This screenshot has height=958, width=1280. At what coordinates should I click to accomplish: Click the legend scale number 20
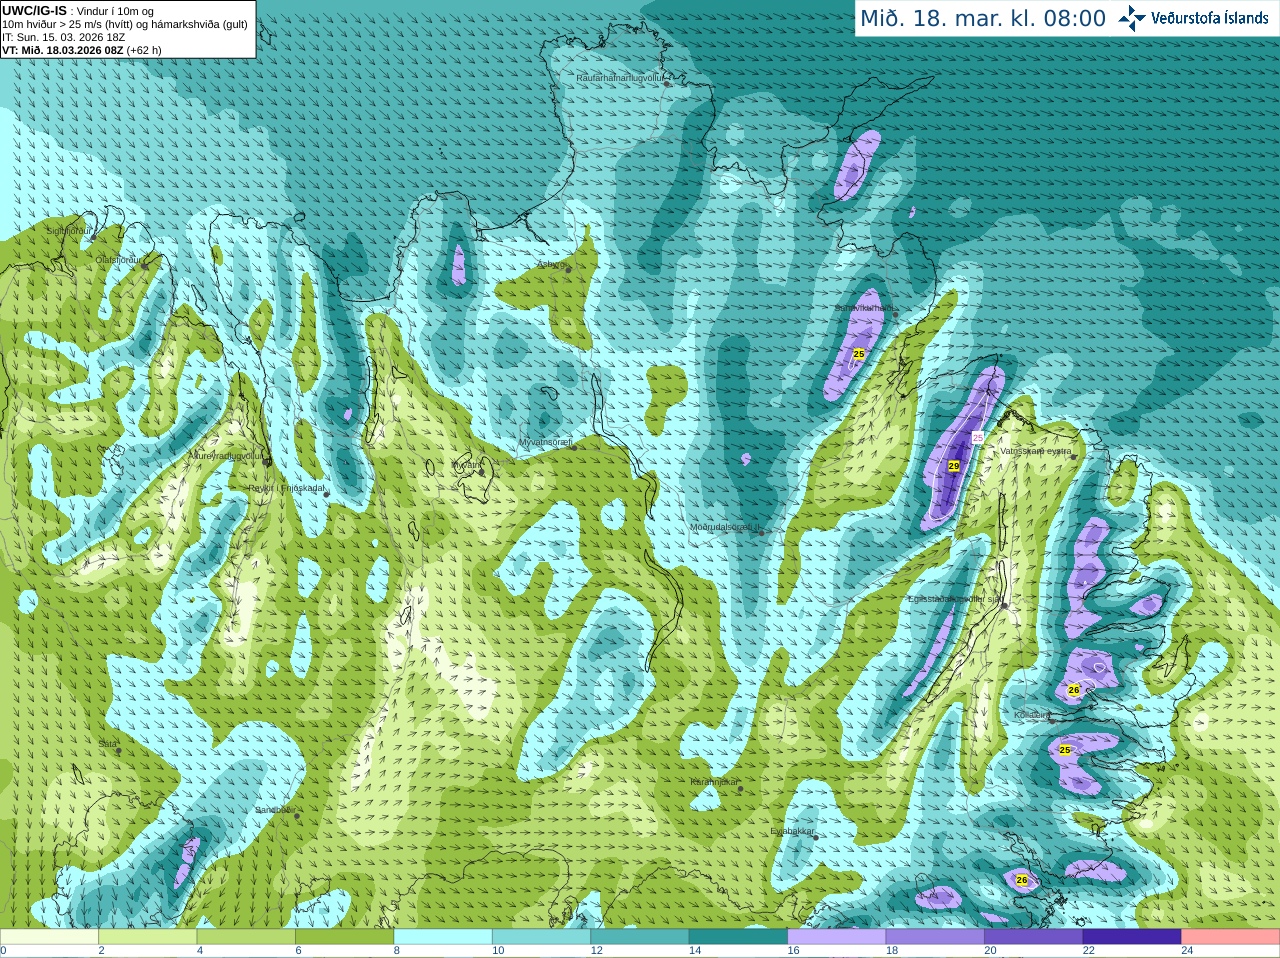pos(990,951)
